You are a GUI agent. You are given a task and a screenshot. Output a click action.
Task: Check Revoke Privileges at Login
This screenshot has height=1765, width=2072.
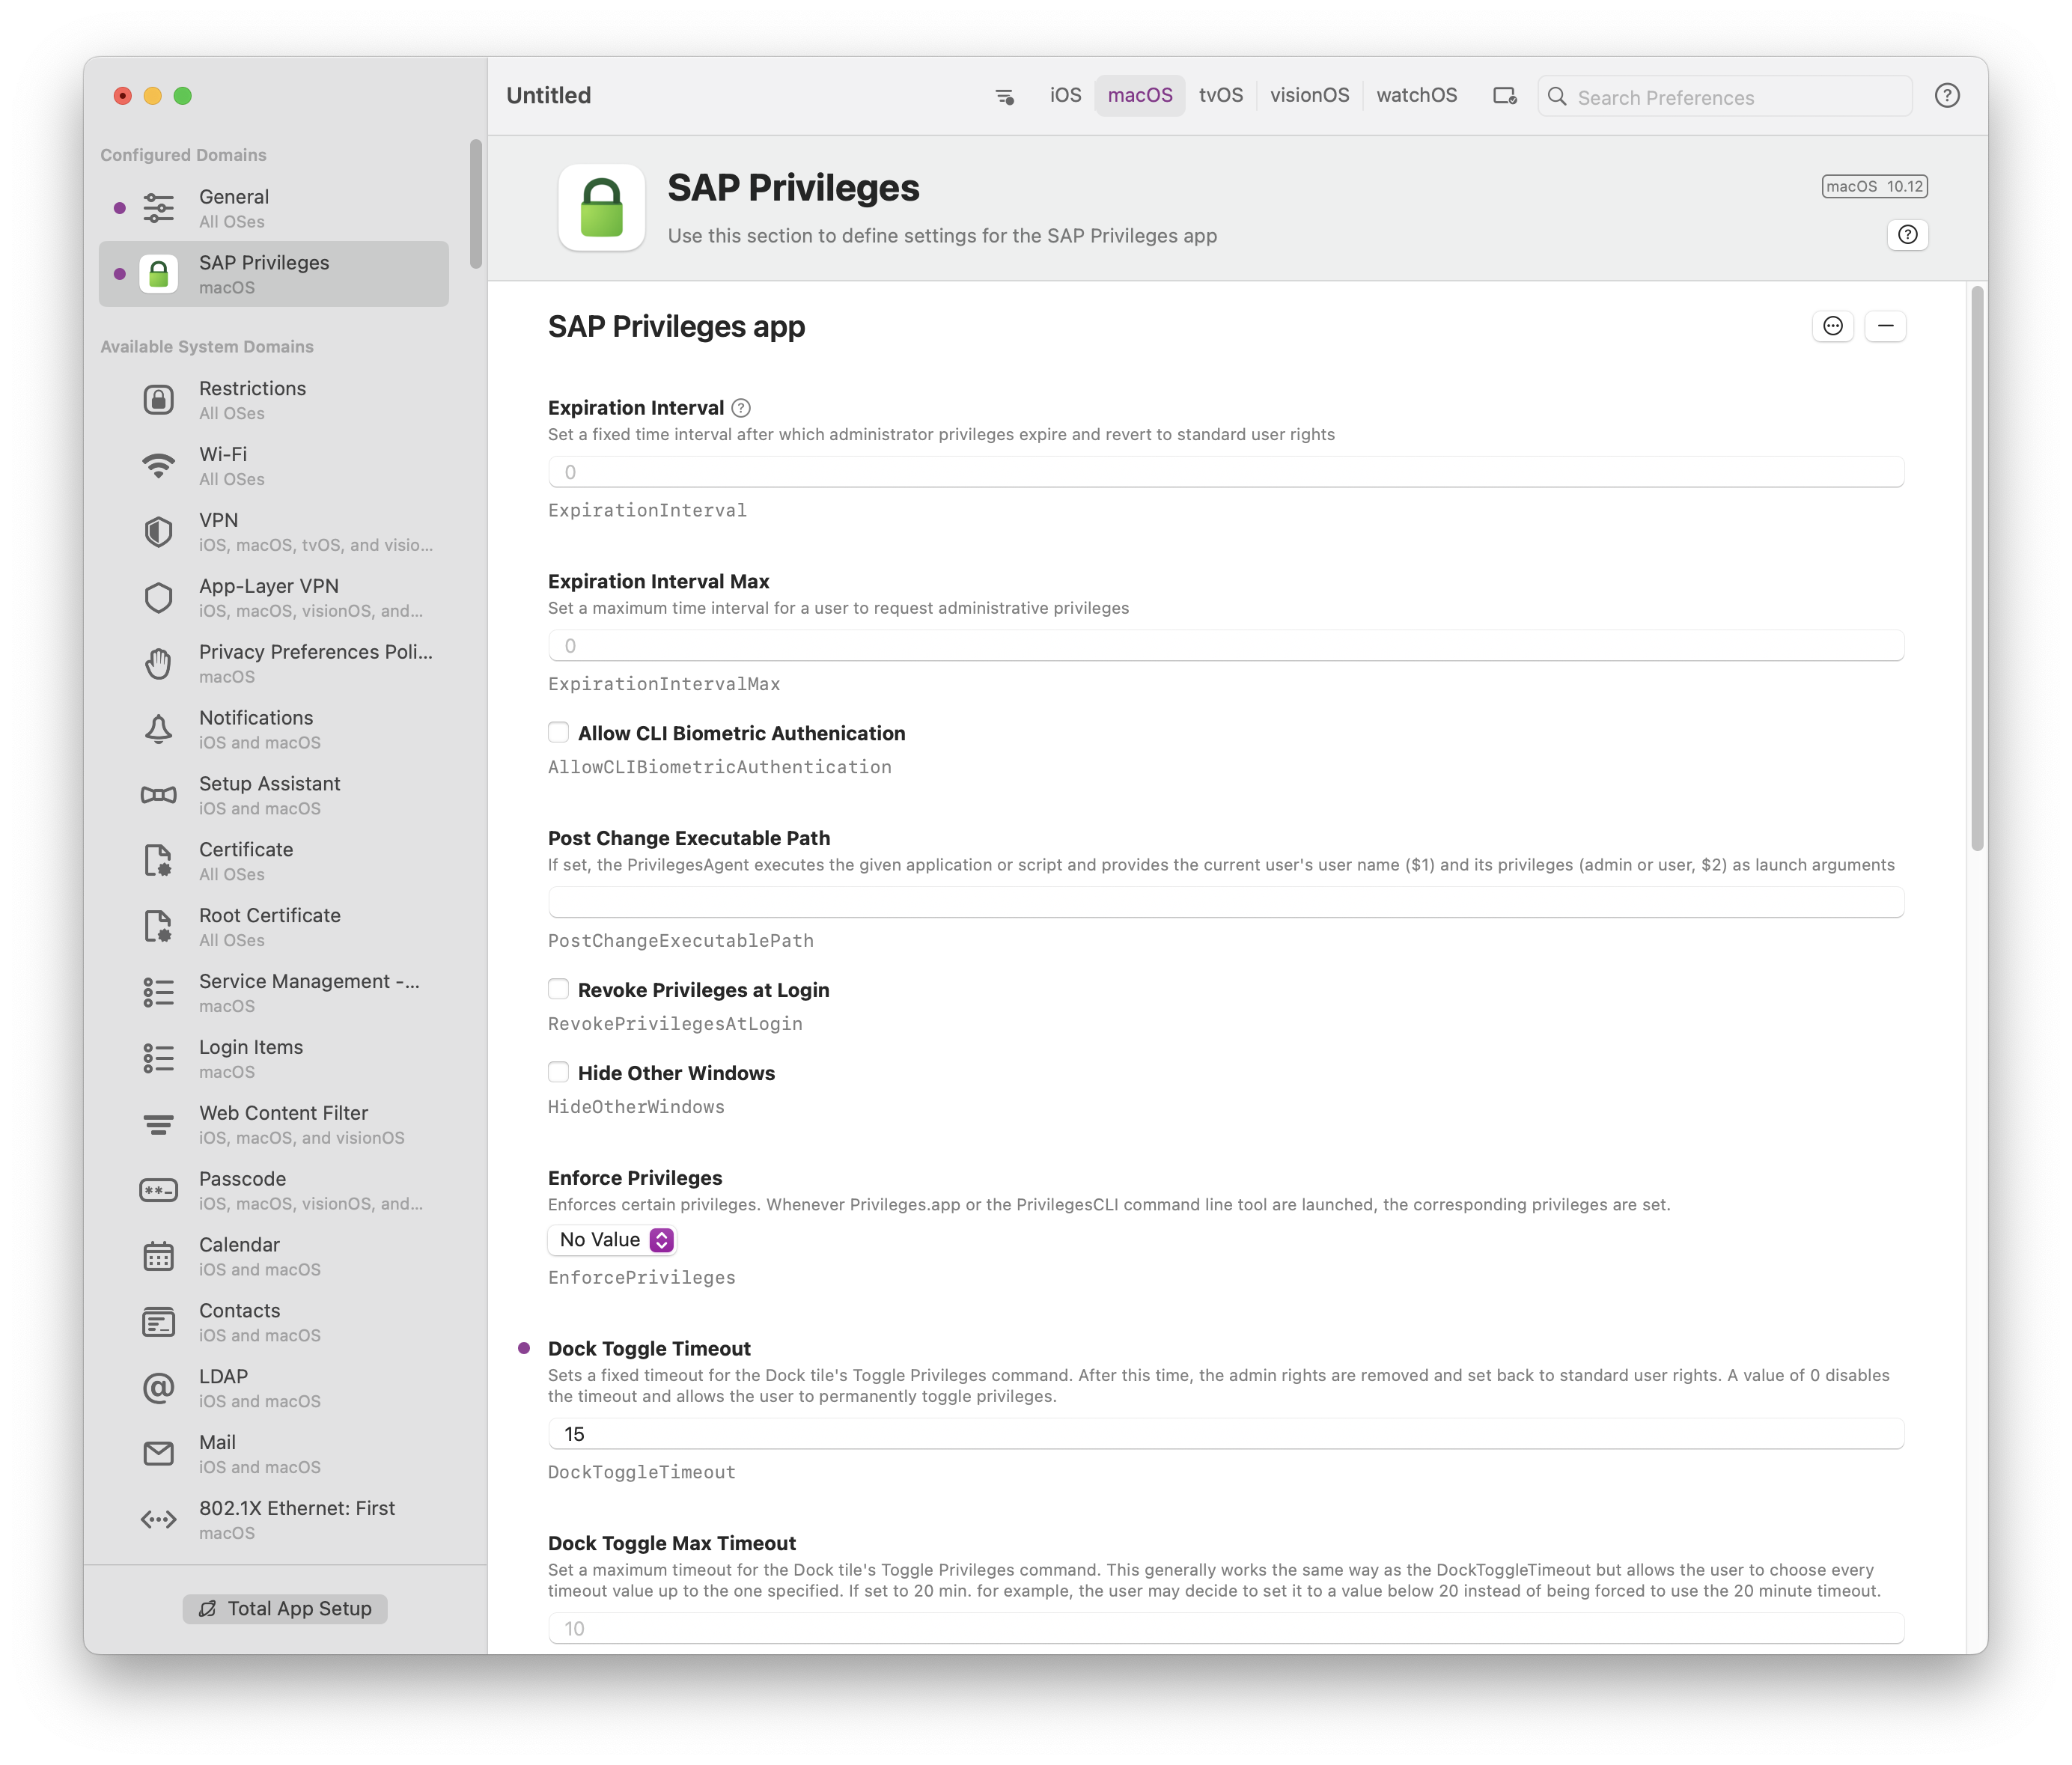pos(559,990)
